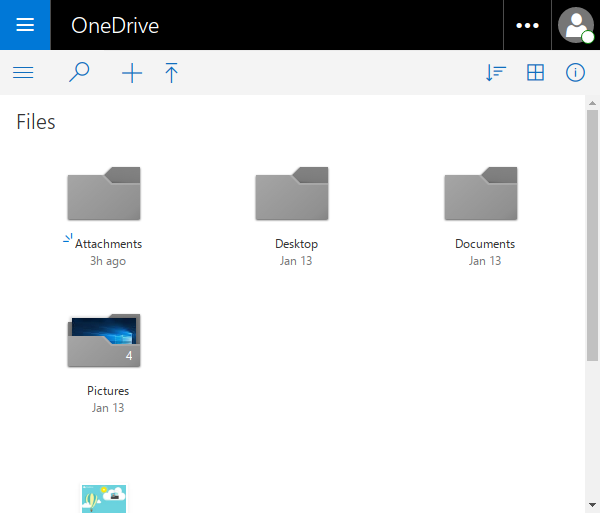Open the sort options icon
The image size is (600, 513).
point(496,72)
